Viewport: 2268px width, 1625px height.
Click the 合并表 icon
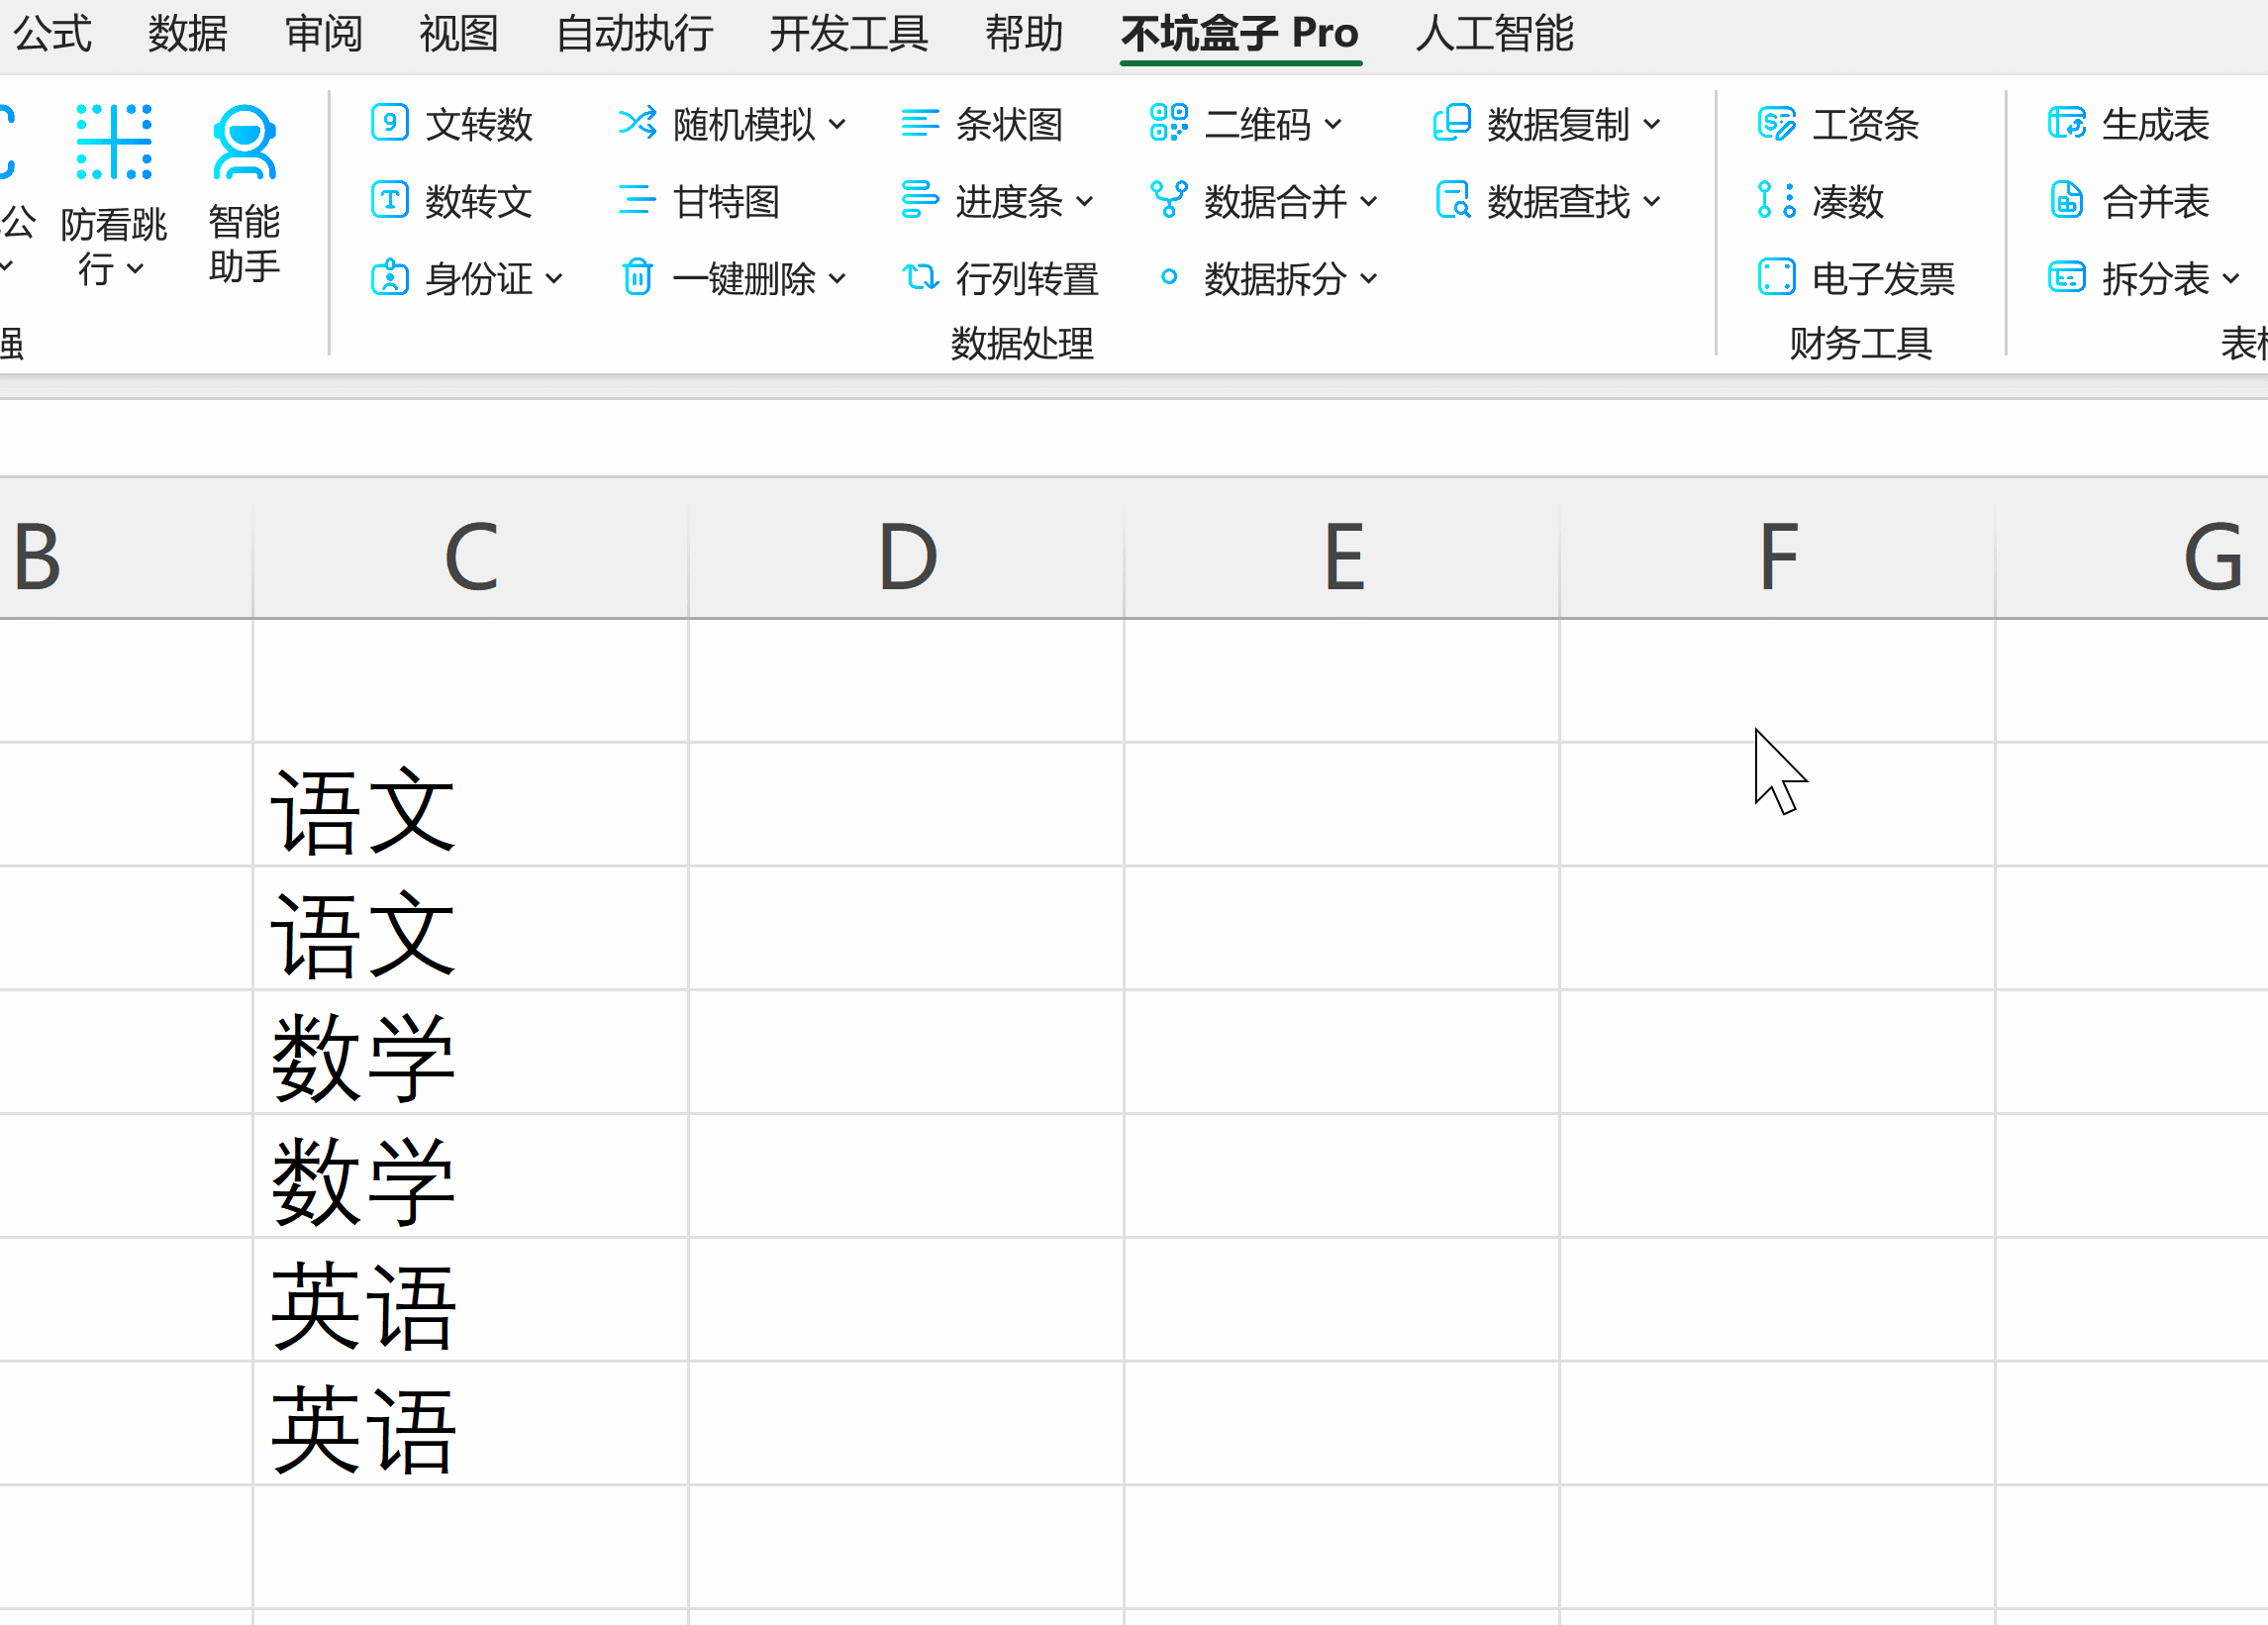[x=2066, y=200]
